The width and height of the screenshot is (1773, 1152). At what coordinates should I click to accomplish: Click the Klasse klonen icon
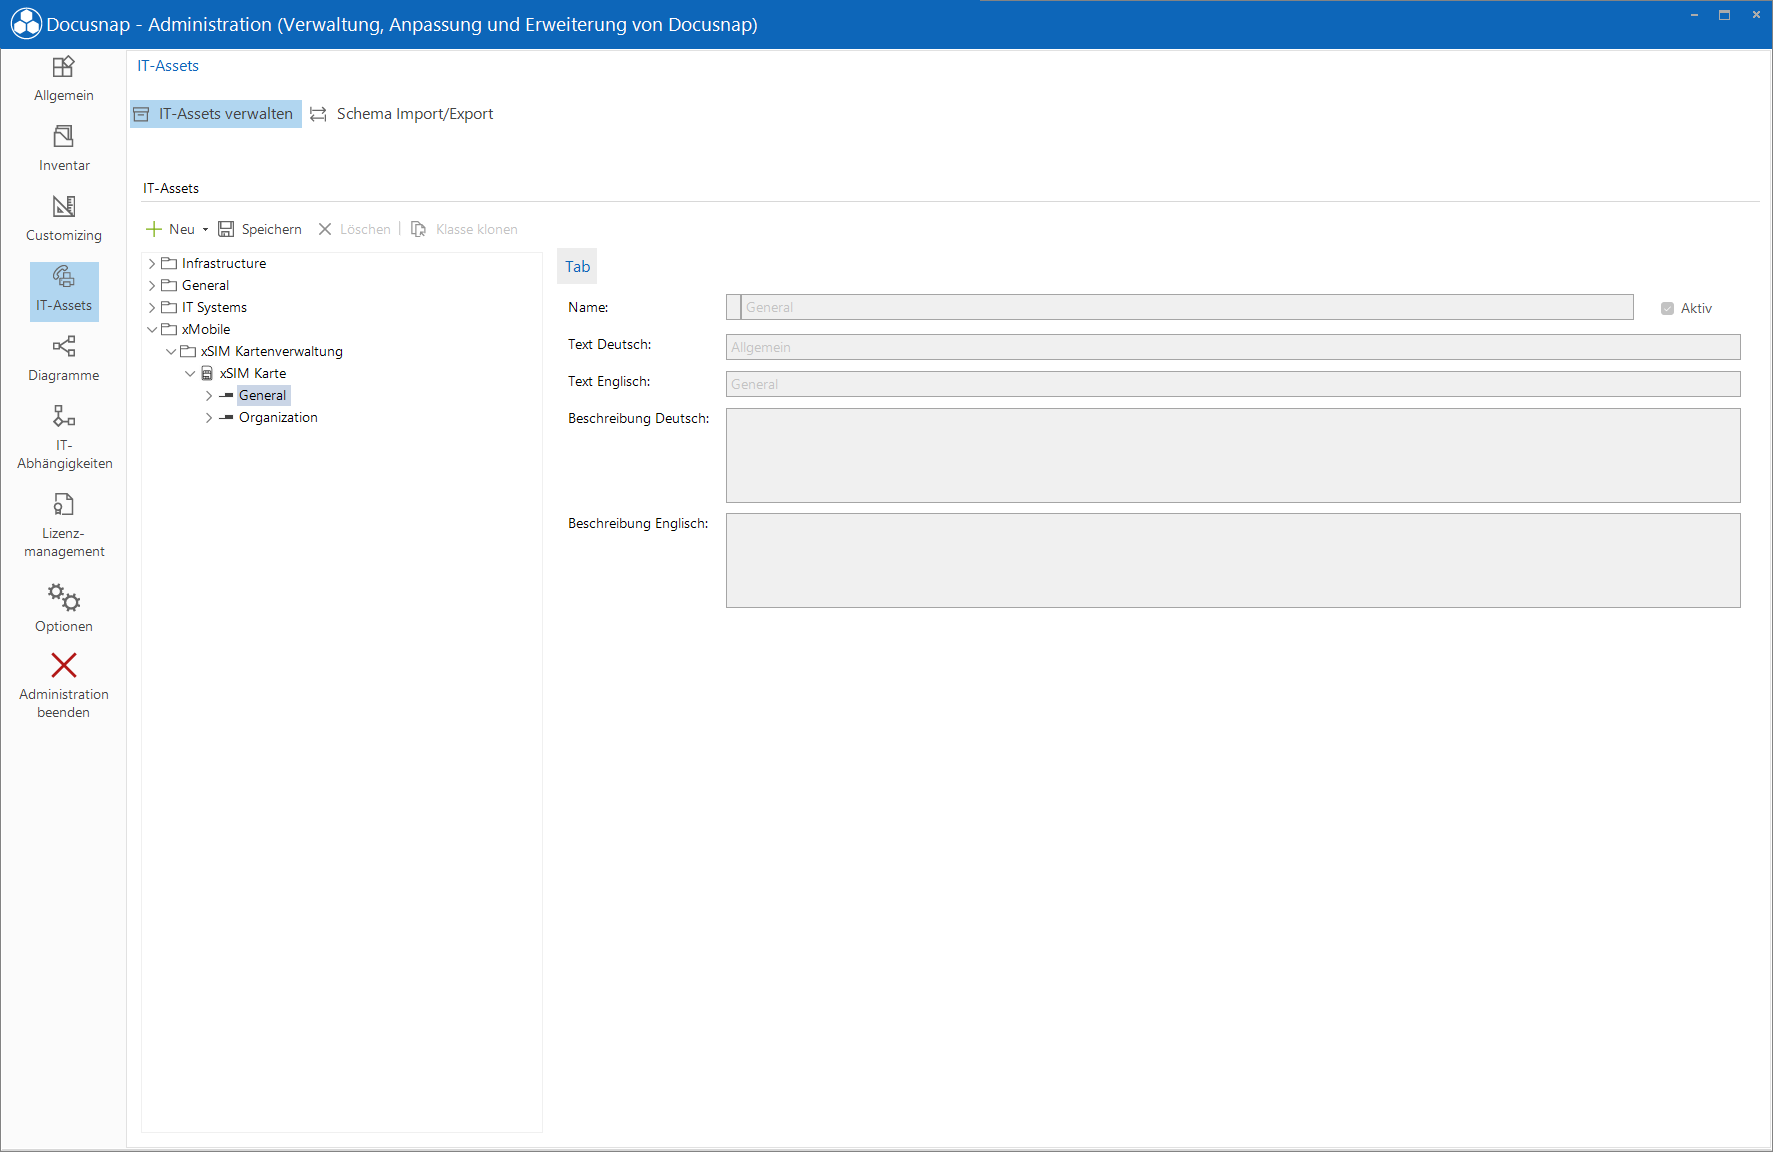(x=419, y=229)
